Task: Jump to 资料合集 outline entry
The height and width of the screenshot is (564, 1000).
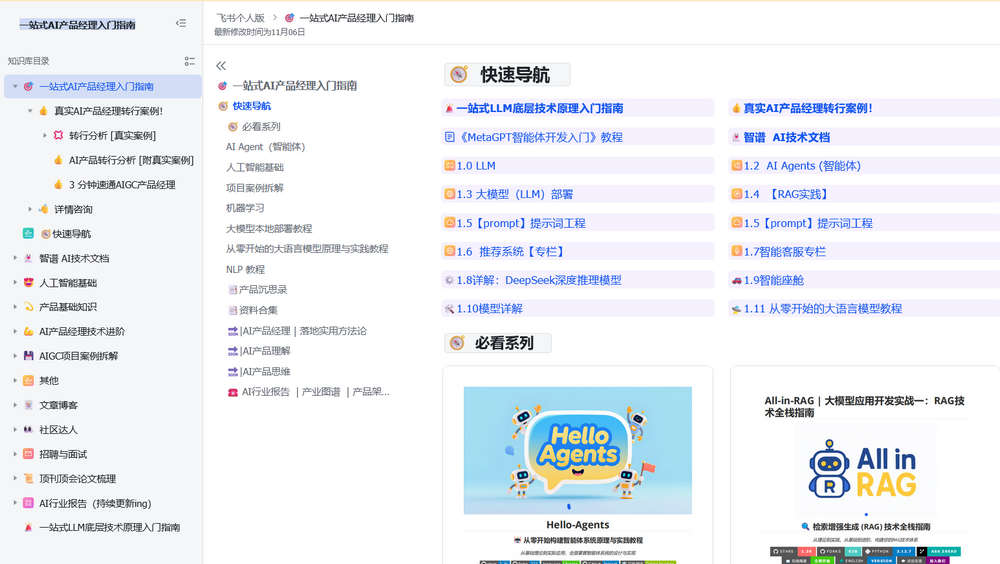Action: [x=258, y=310]
